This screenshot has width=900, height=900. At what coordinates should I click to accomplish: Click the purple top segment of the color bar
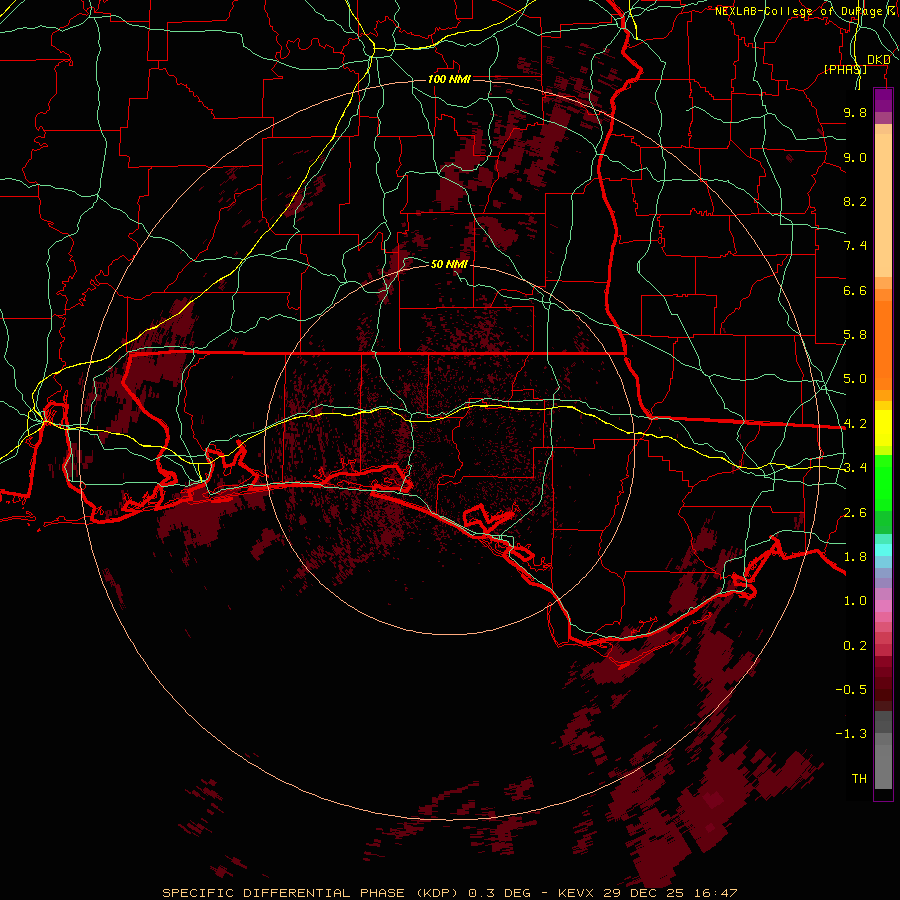pyautogui.click(x=883, y=100)
